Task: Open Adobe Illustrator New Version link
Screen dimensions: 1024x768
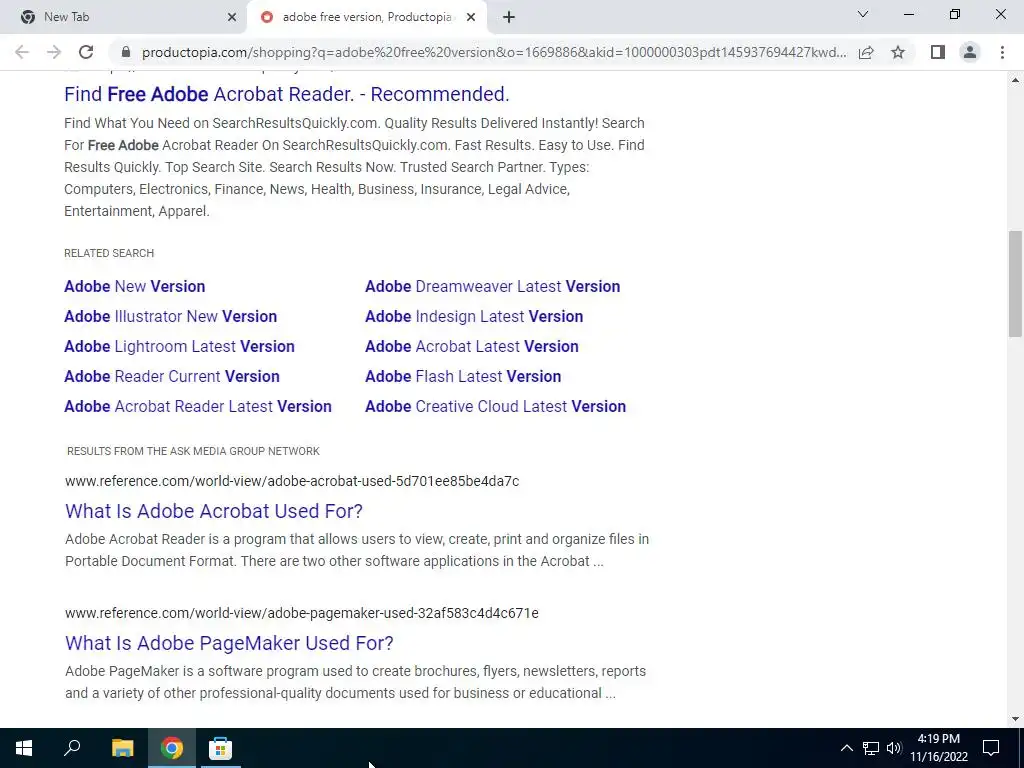Action: (x=170, y=316)
